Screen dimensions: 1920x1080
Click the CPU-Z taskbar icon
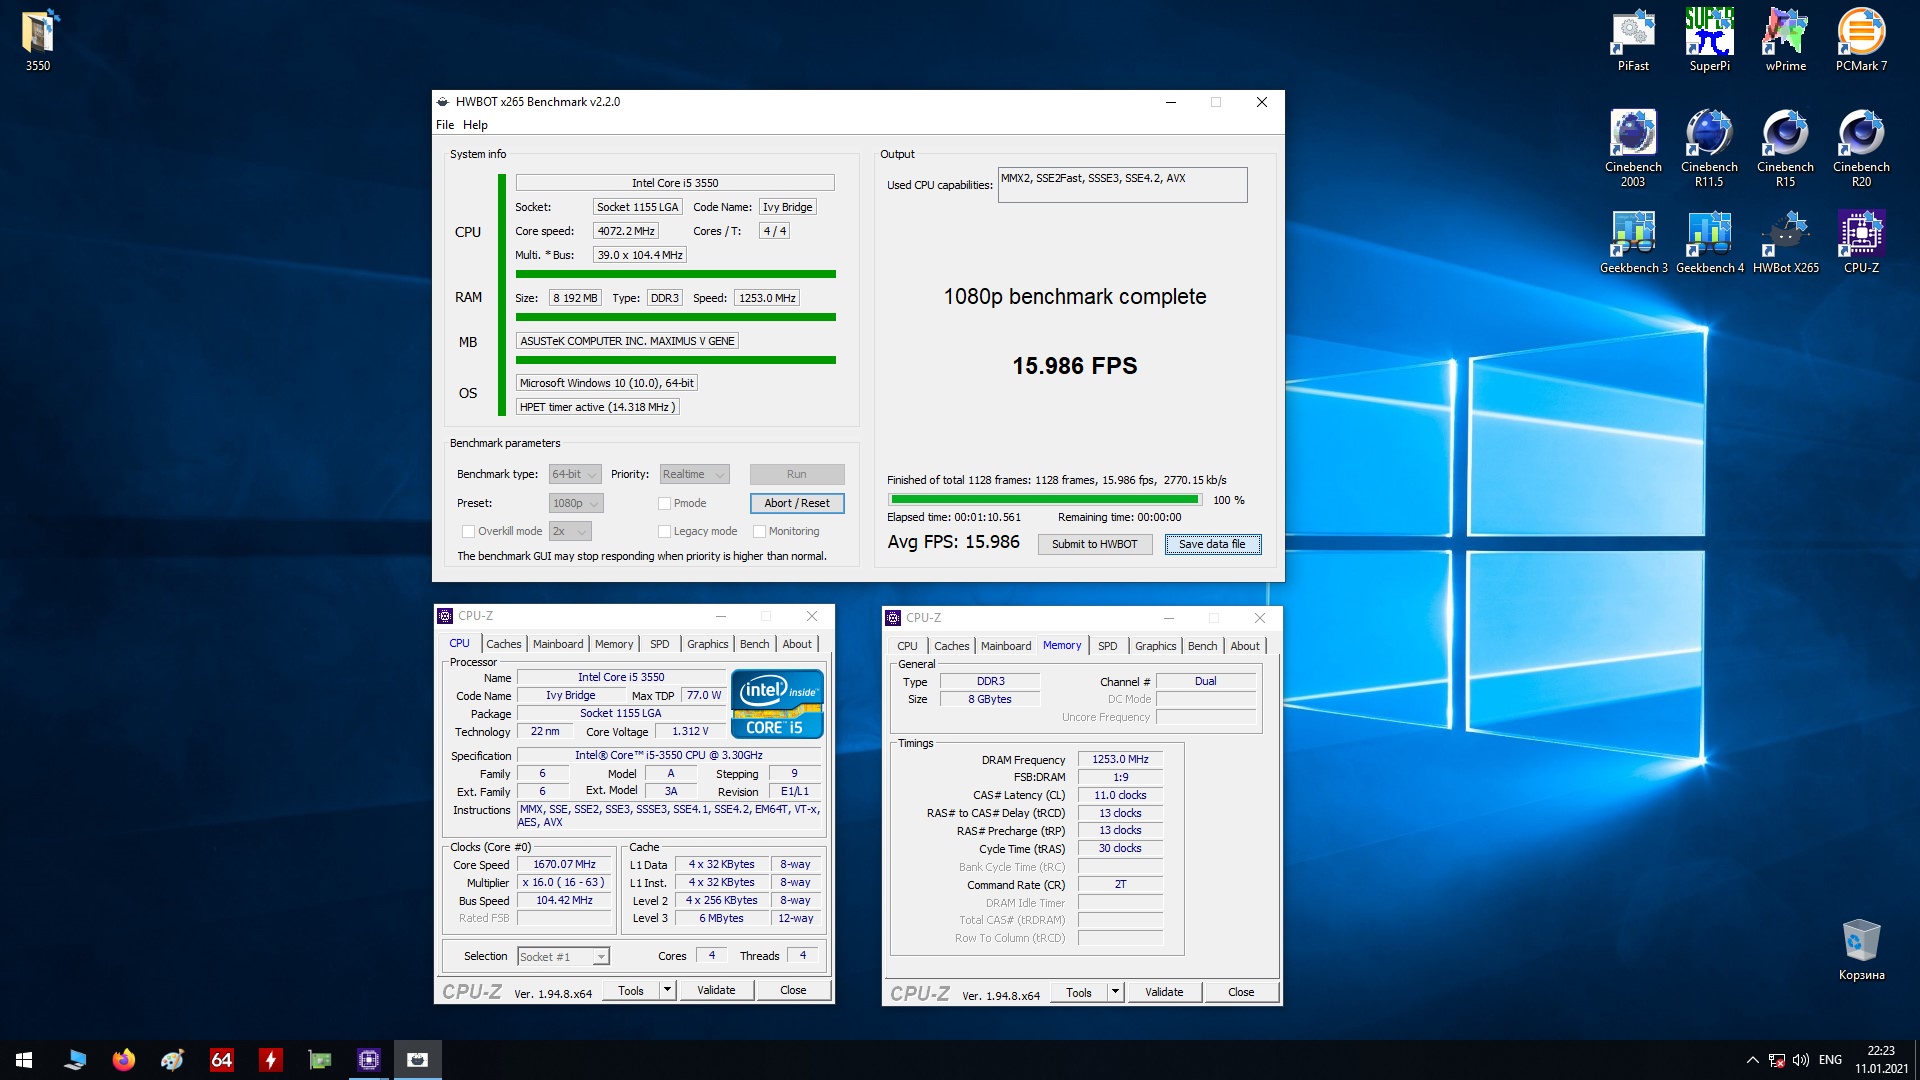369,1060
